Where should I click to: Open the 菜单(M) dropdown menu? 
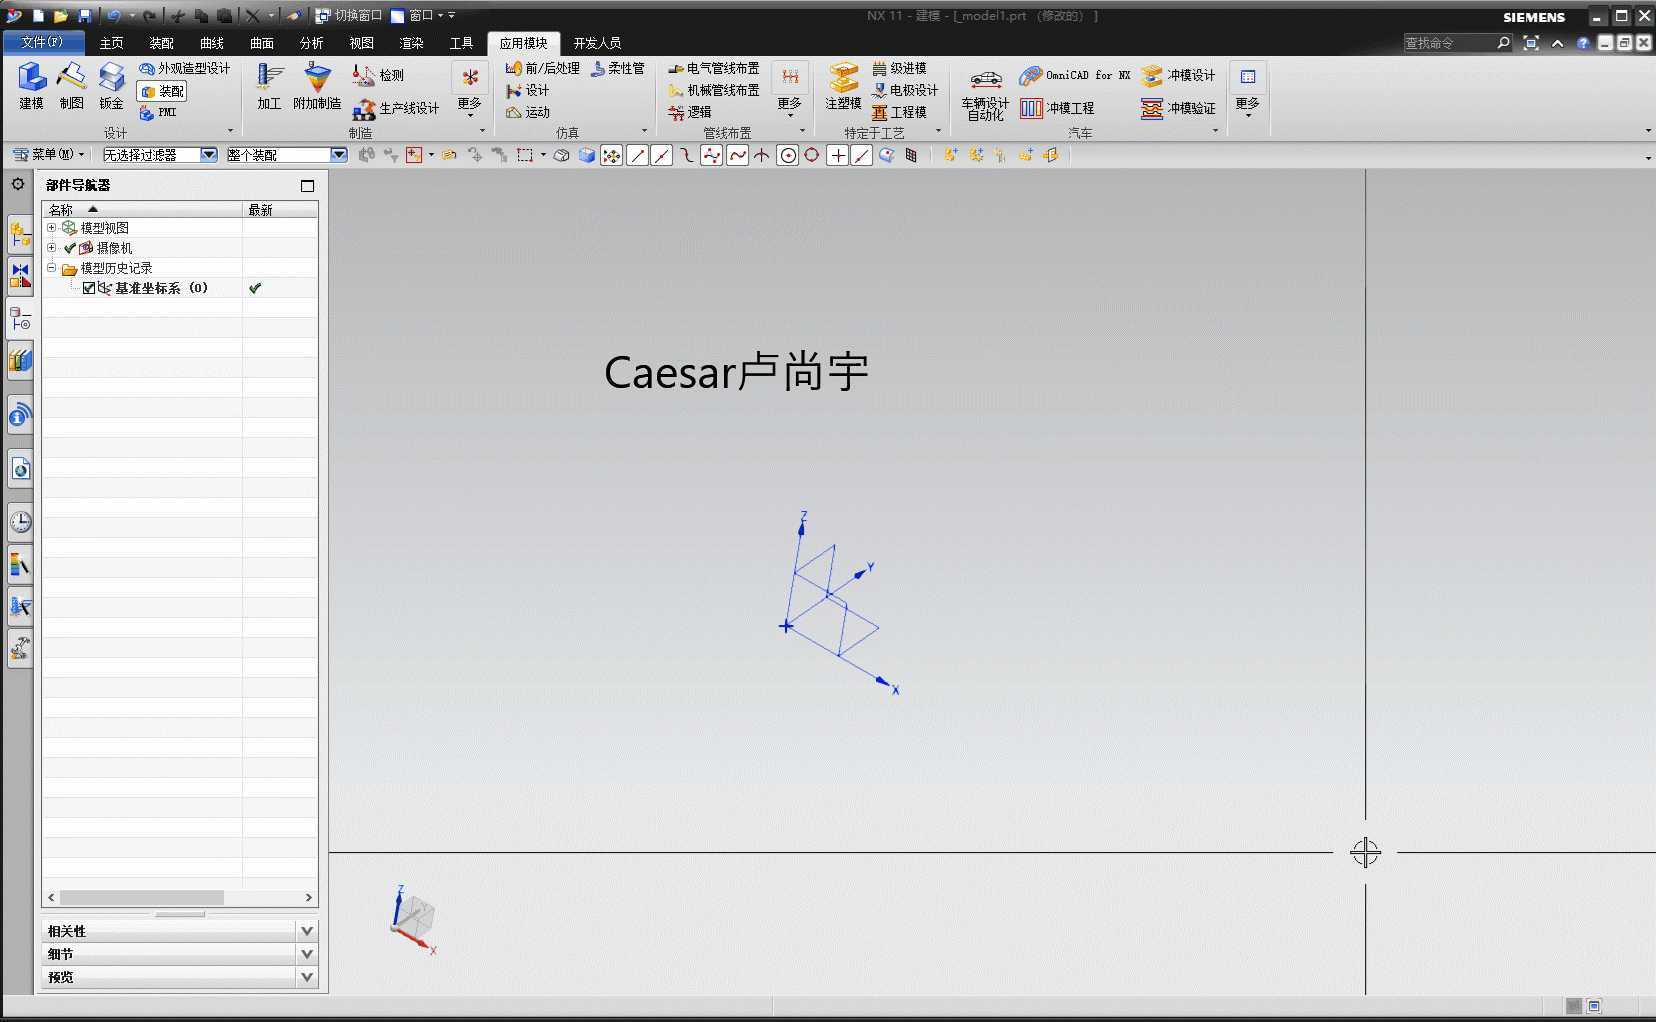[49, 155]
